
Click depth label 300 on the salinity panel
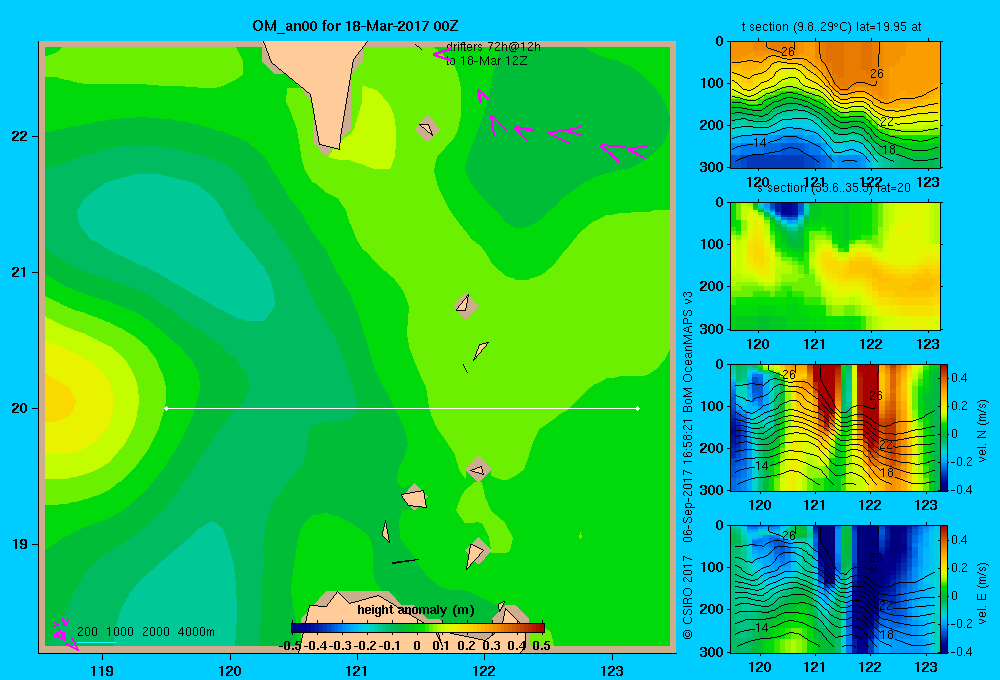712,329
